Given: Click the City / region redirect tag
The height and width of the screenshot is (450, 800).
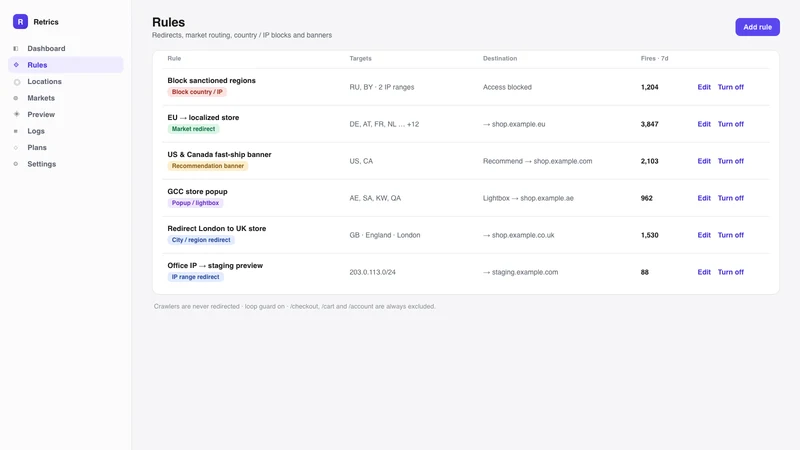Looking at the screenshot, I should pos(201,240).
